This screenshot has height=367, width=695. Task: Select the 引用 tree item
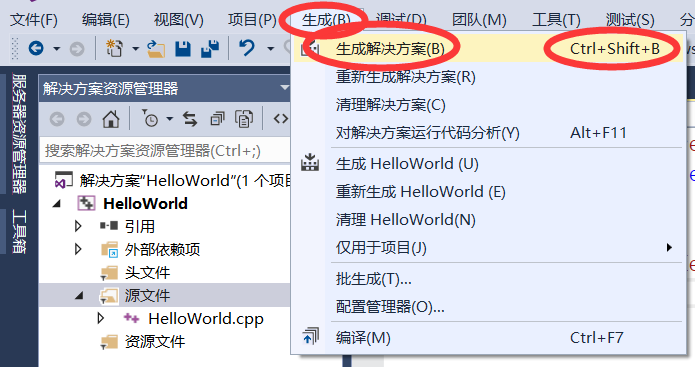click(140, 226)
